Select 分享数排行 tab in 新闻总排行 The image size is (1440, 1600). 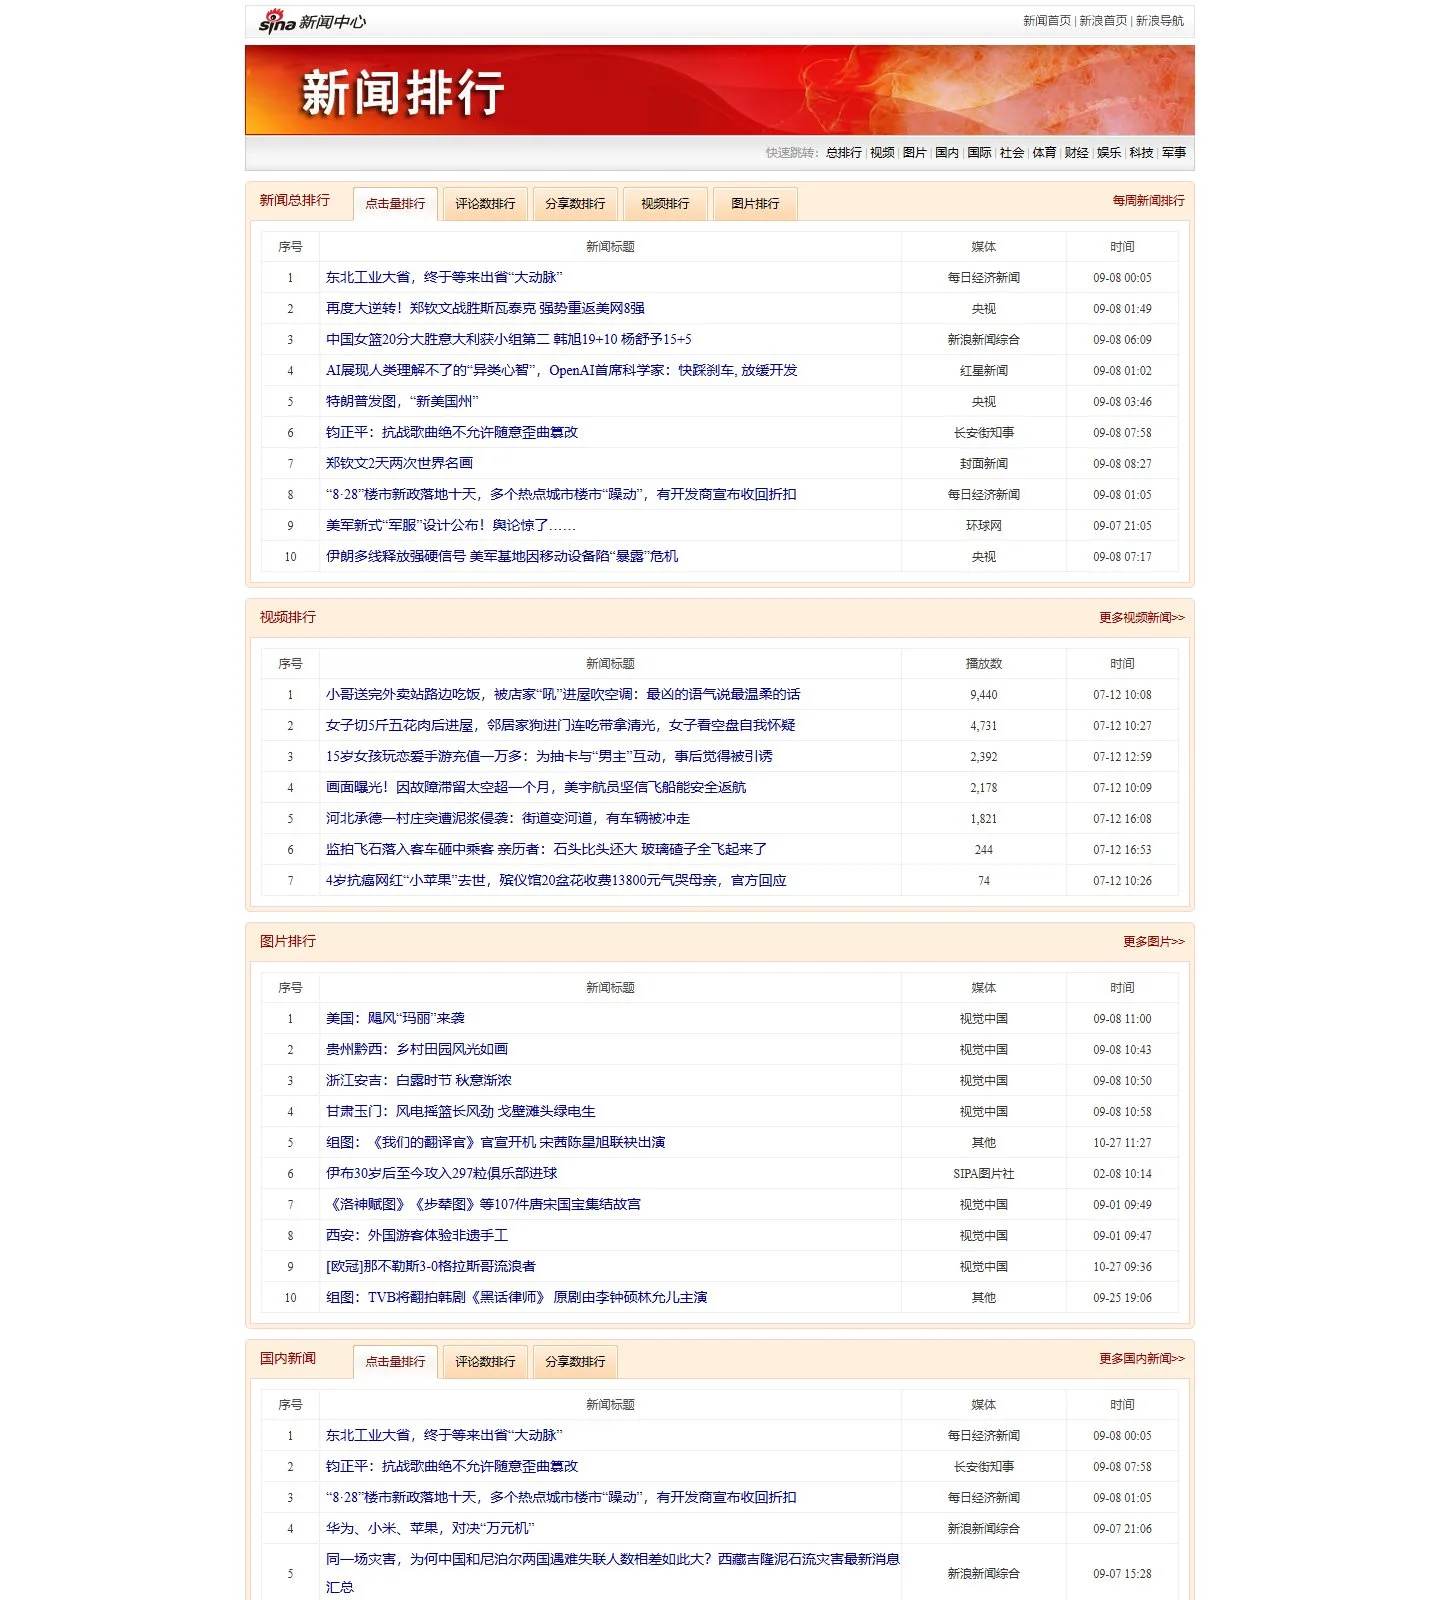(x=575, y=204)
